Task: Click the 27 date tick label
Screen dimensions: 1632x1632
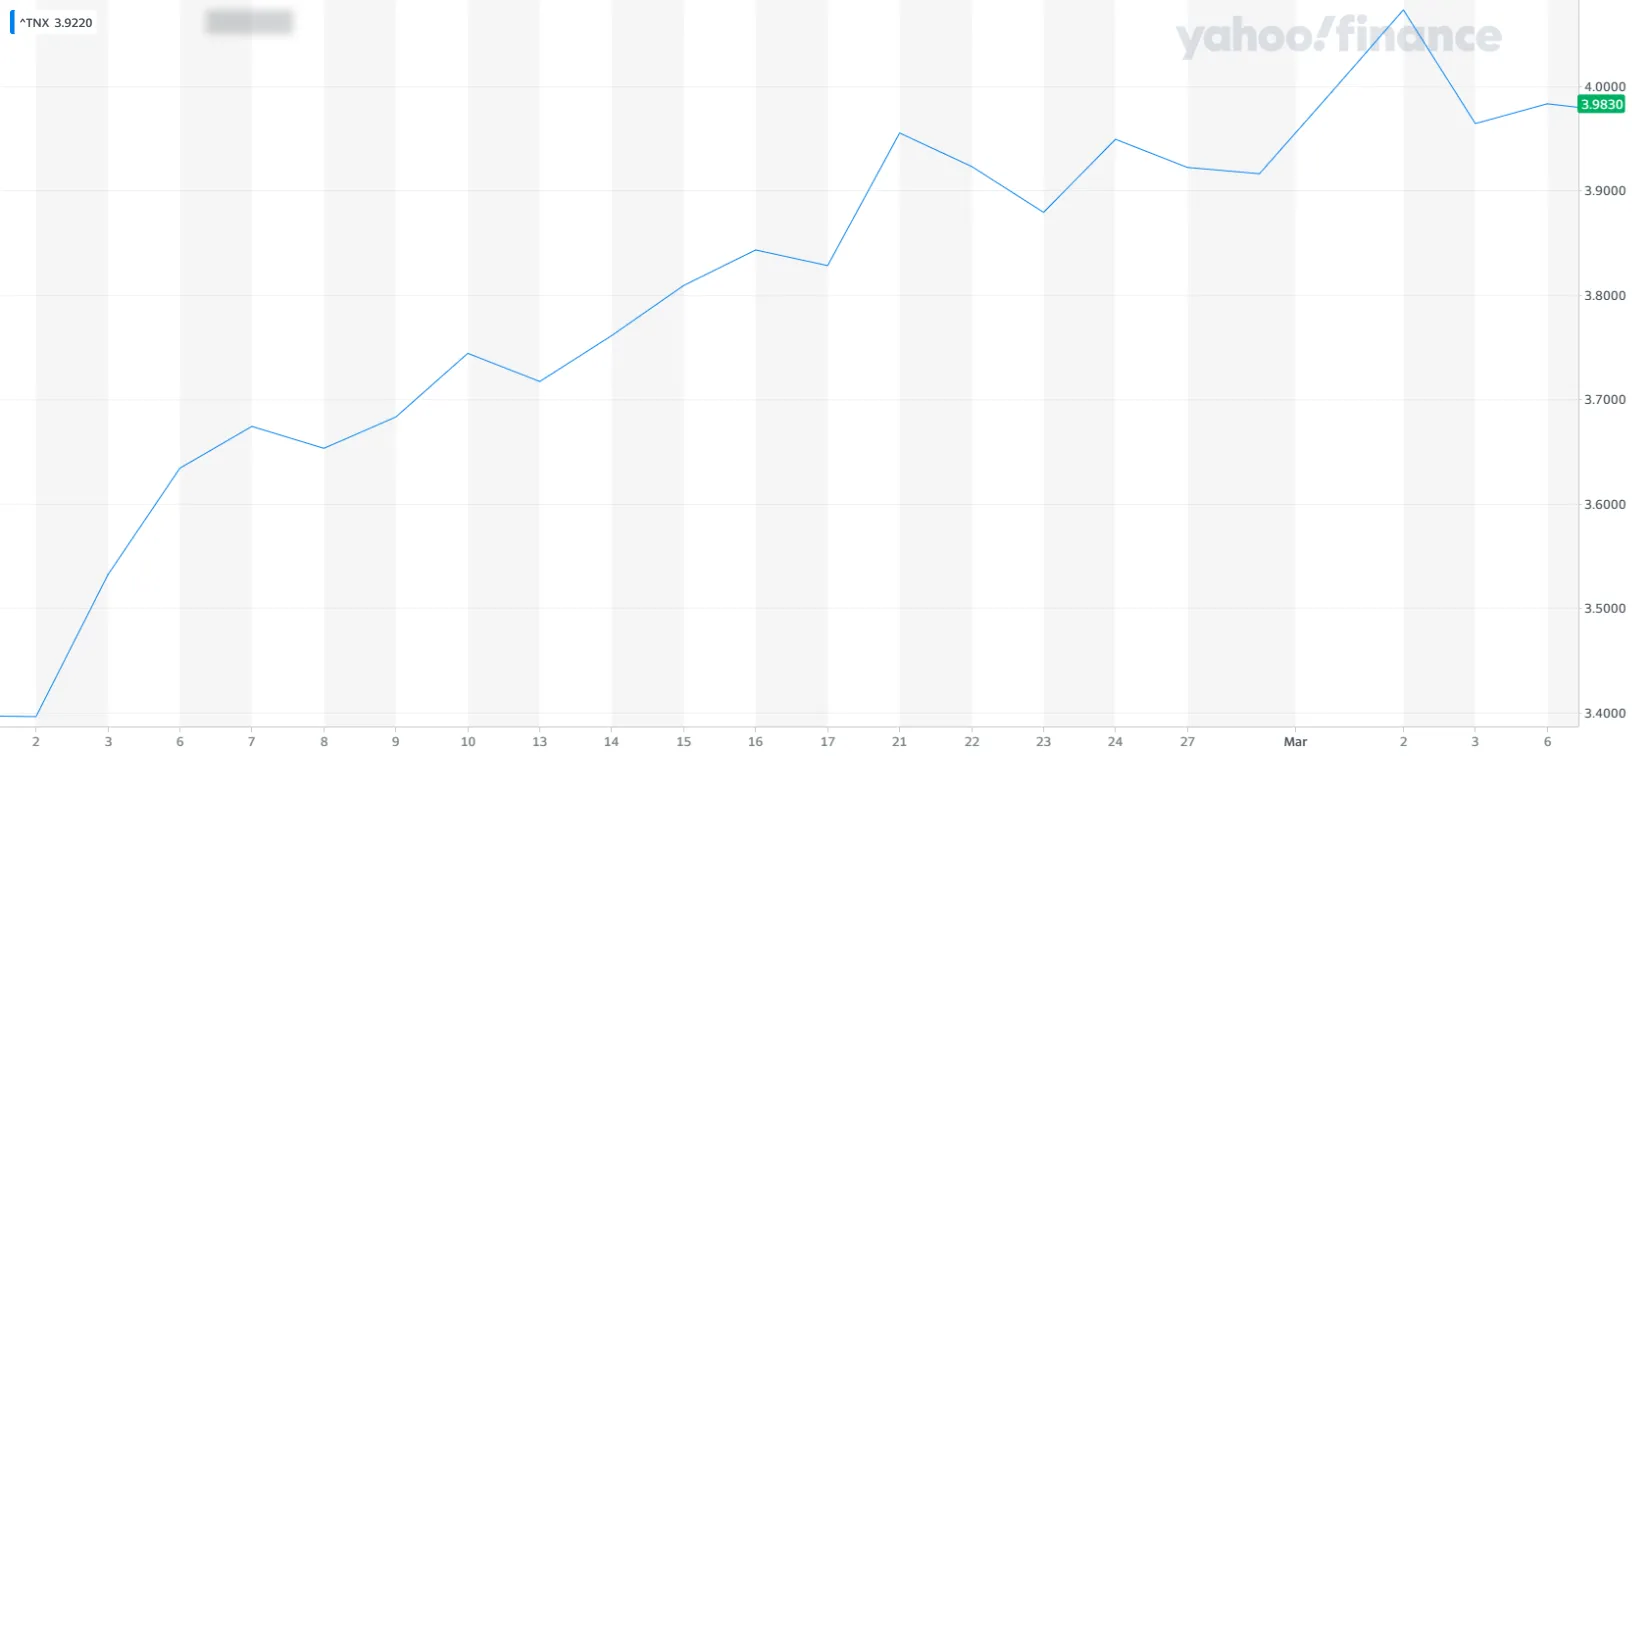Action: [x=1187, y=742]
